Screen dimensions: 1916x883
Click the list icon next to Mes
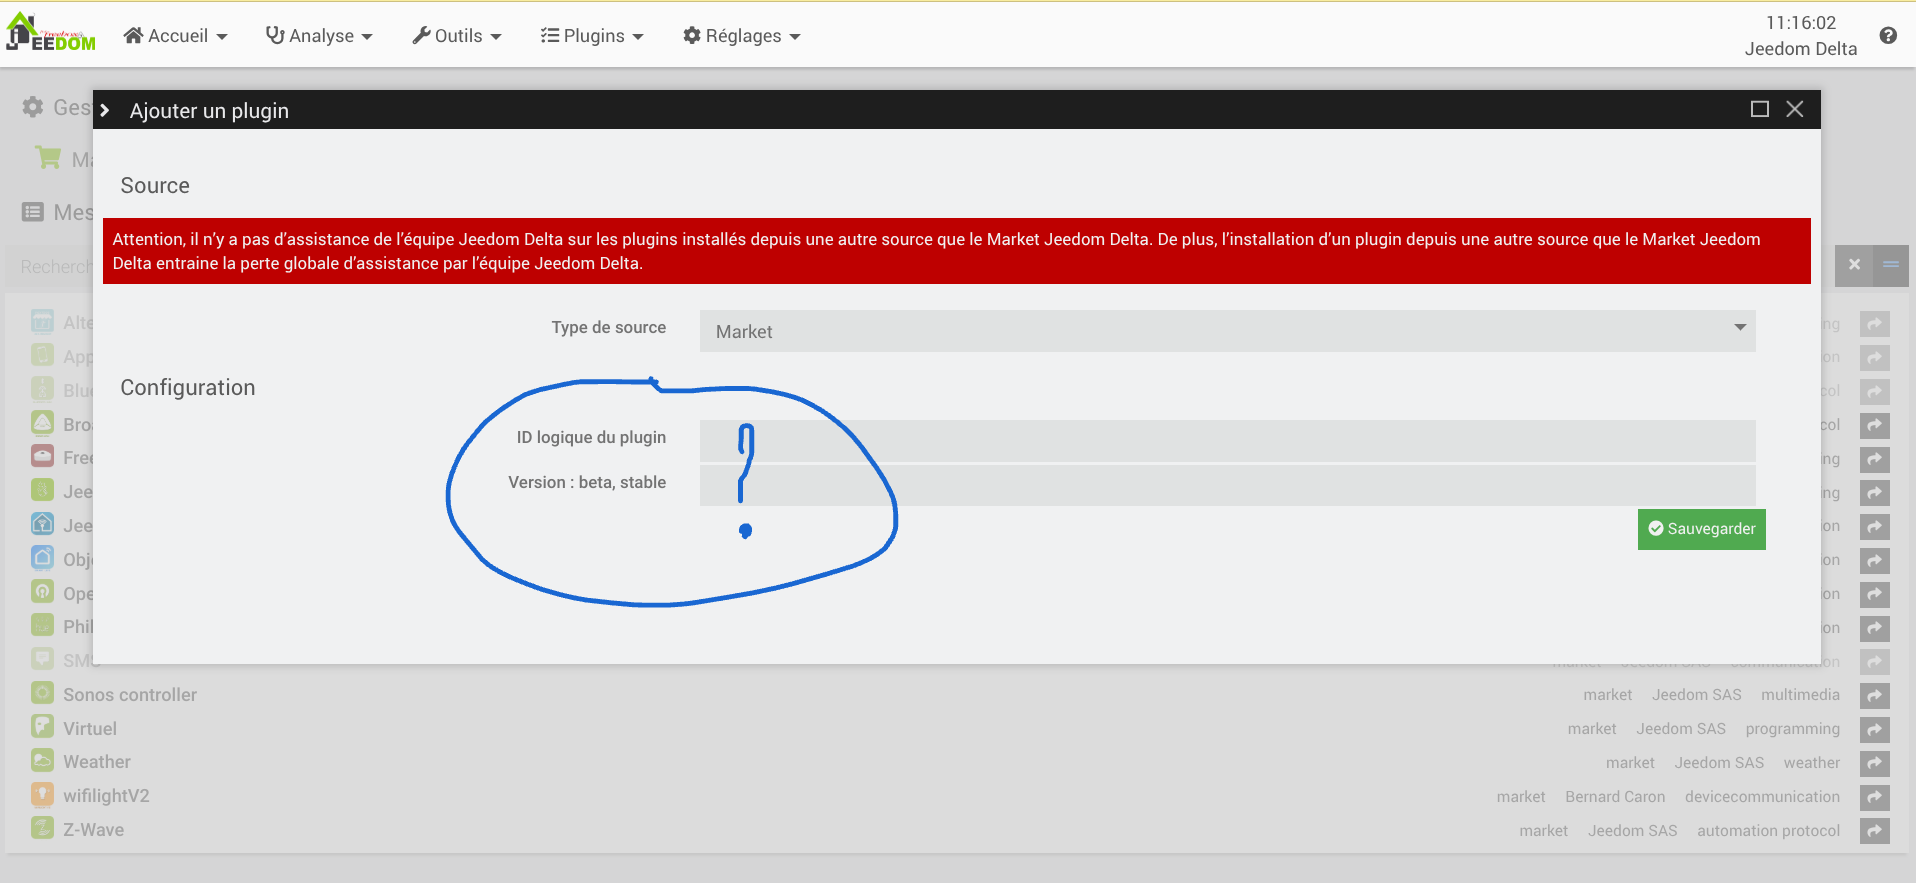pos(33,212)
